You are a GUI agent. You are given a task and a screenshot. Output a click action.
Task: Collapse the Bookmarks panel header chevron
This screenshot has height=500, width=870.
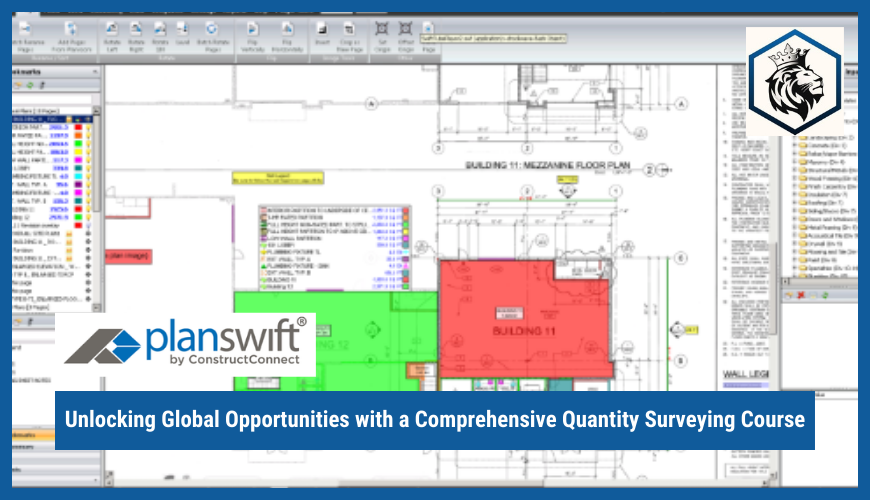(95, 72)
